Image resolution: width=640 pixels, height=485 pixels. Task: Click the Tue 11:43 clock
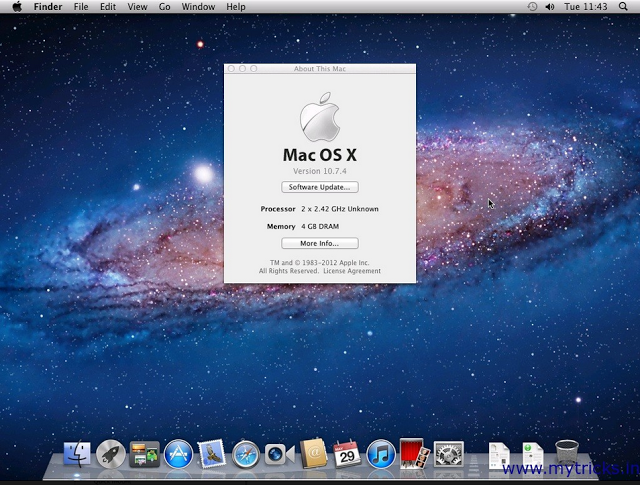(x=586, y=7)
